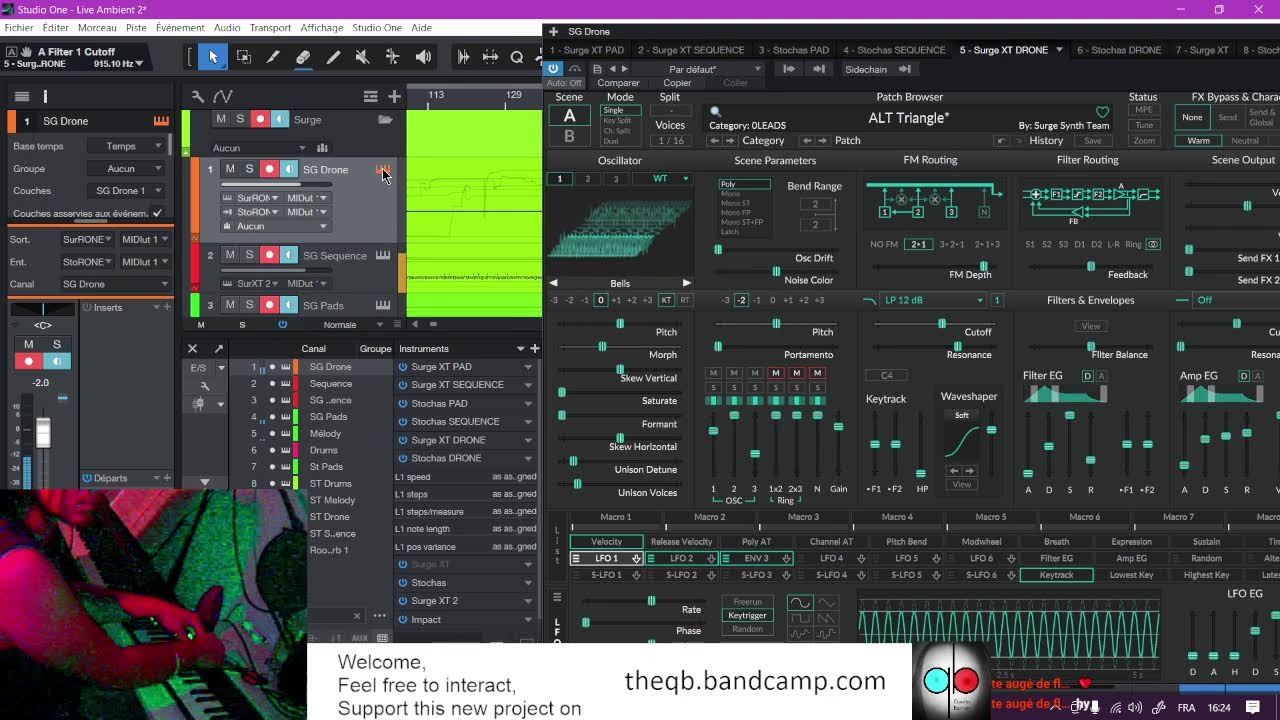Select the Paint line tool
This screenshot has height=720, width=1280.
[x=333, y=57]
